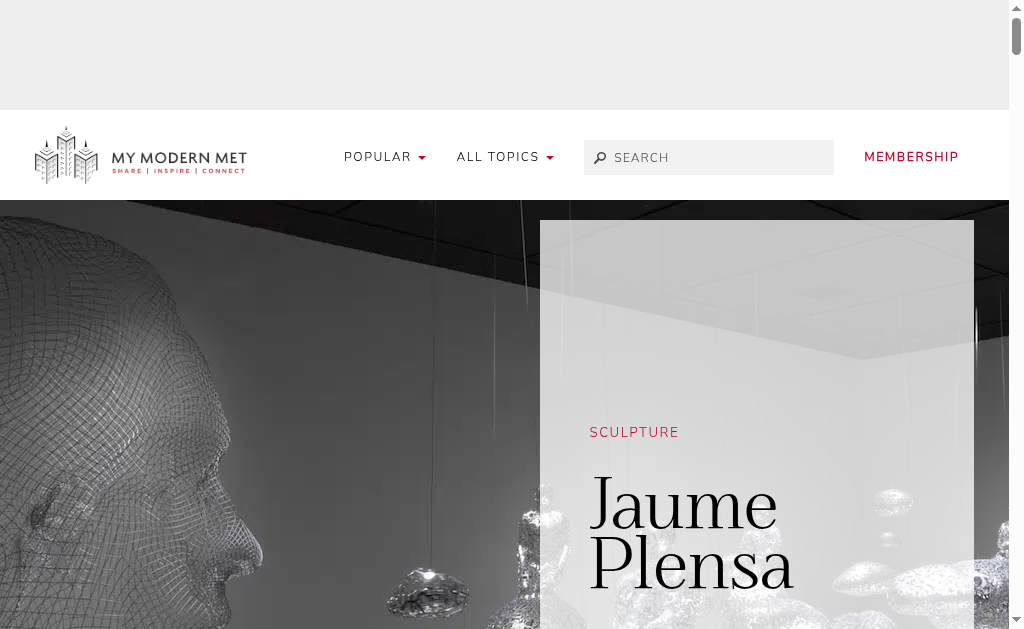This screenshot has height=629, width=1024.
Task: Click the scrollbar down arrow
Action: tap(1016, 620)
